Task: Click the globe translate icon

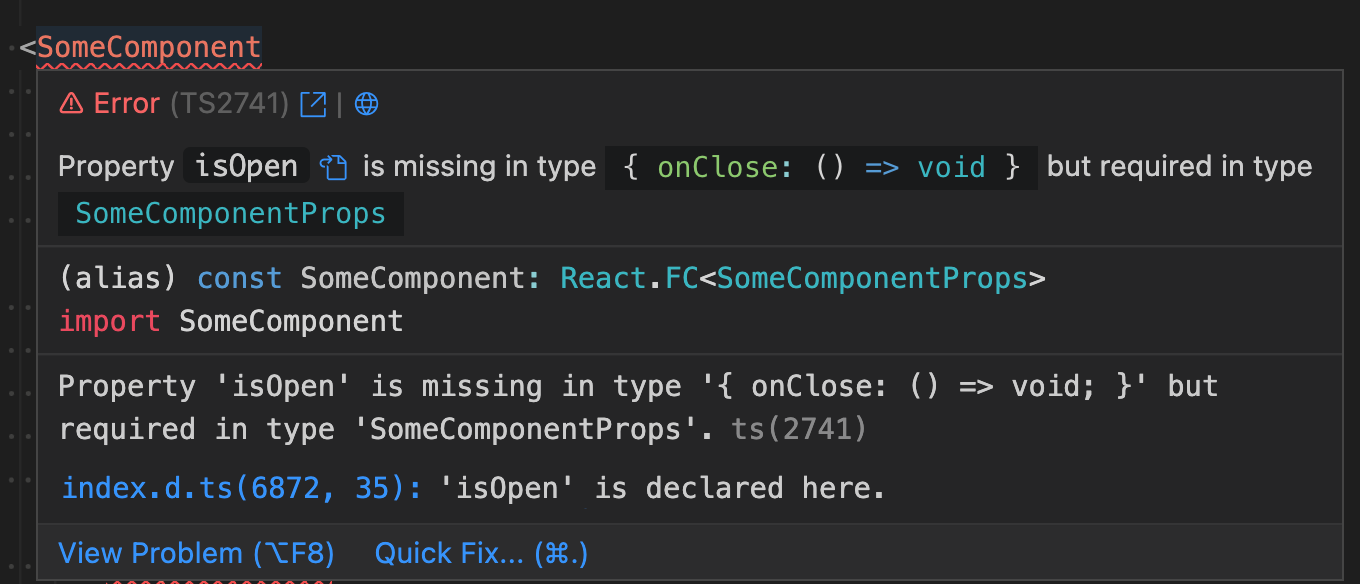Action: pyautogui.click(x=367, y=103)
